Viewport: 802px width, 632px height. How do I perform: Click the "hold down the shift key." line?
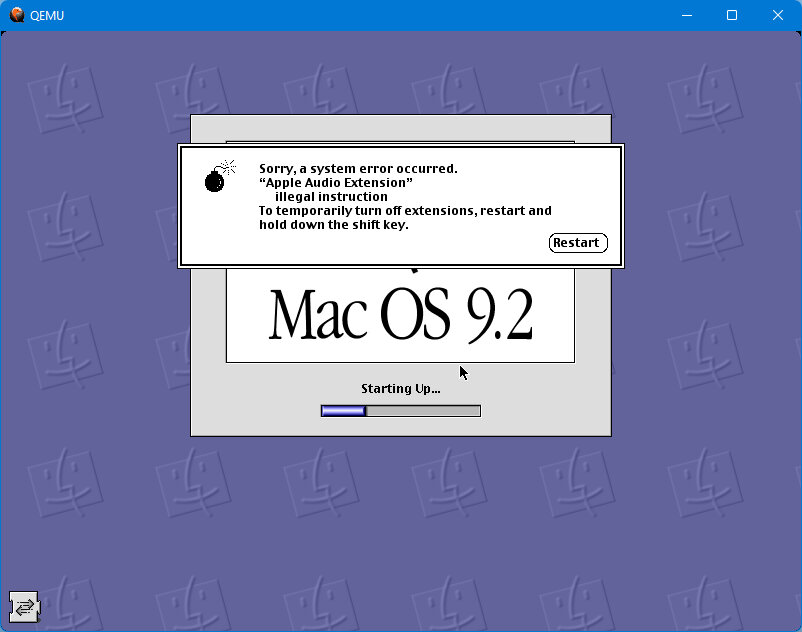click(x=334, y=225)
